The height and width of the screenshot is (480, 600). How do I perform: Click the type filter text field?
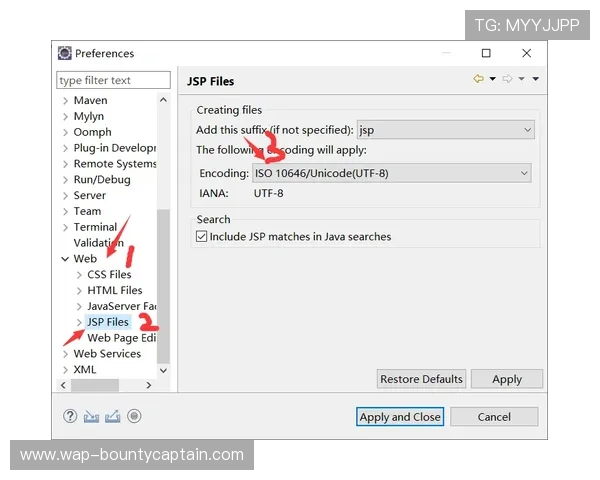(x=113, y=80)
